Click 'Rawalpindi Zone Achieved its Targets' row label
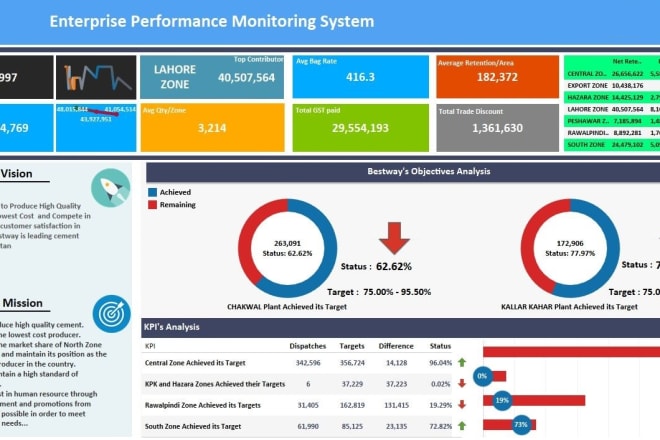 (203, 405)
